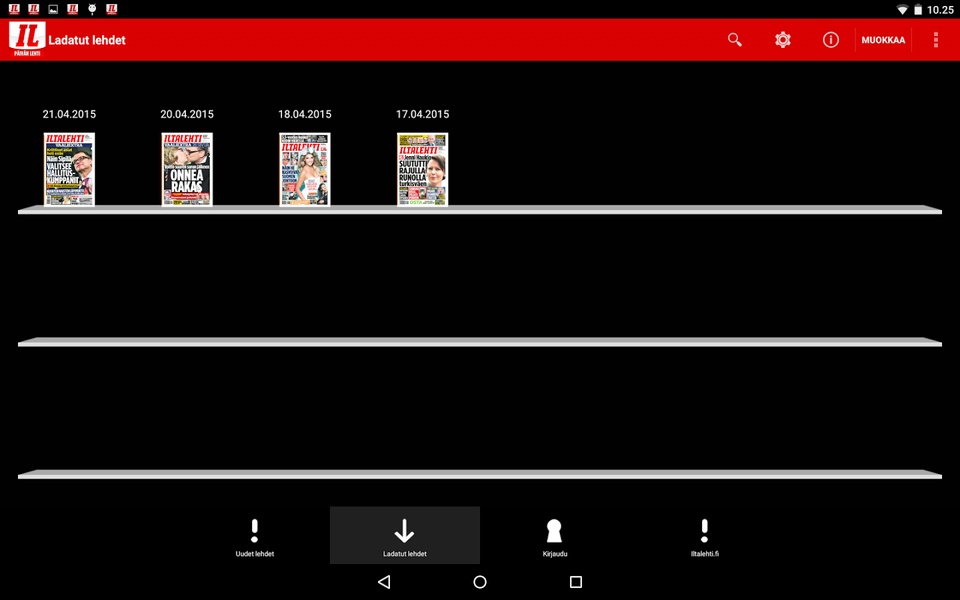Click the Ladatut lehdet header title
This screenshot has width=960, height=600.
click(x=87, y=40)
